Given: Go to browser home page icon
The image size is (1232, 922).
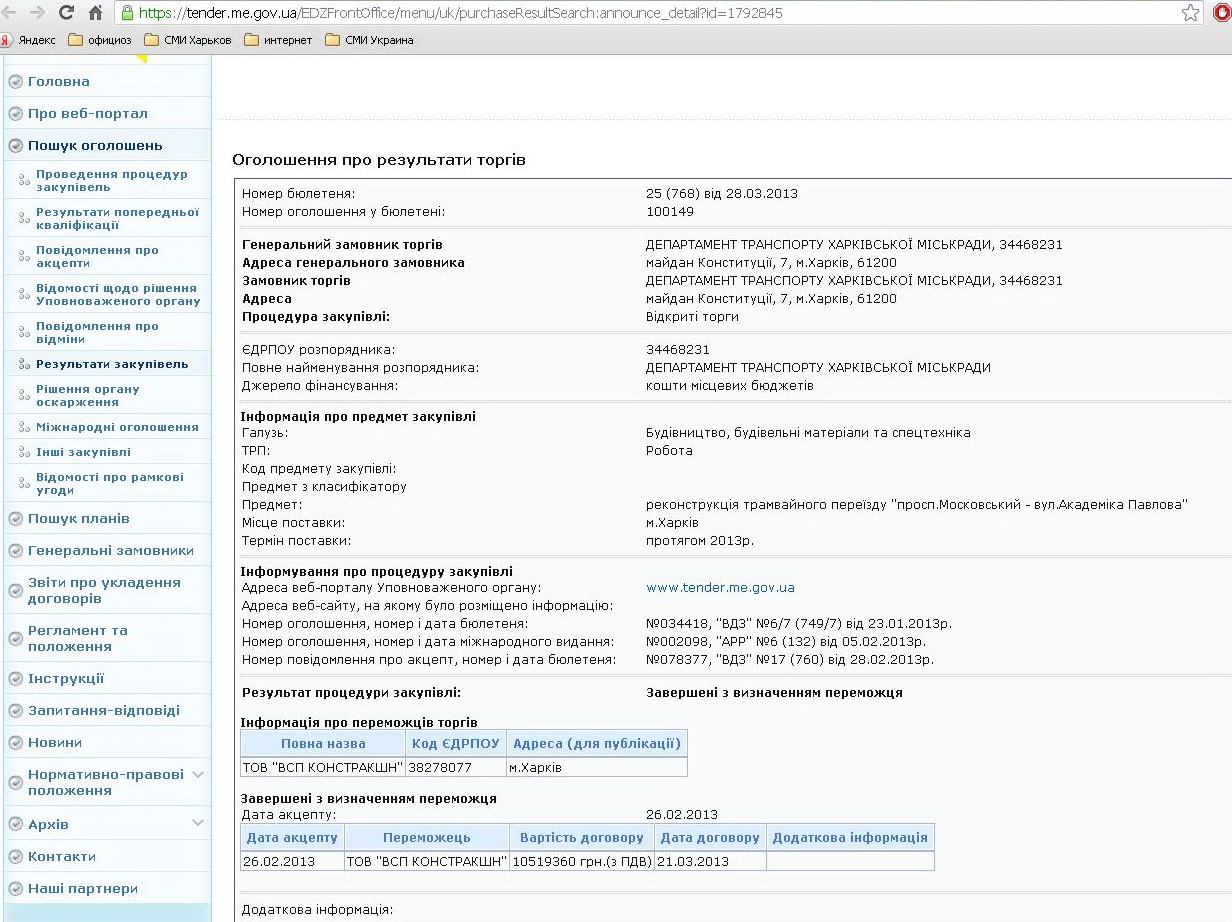Looking at the screenshot, I should tap(96, 13).
